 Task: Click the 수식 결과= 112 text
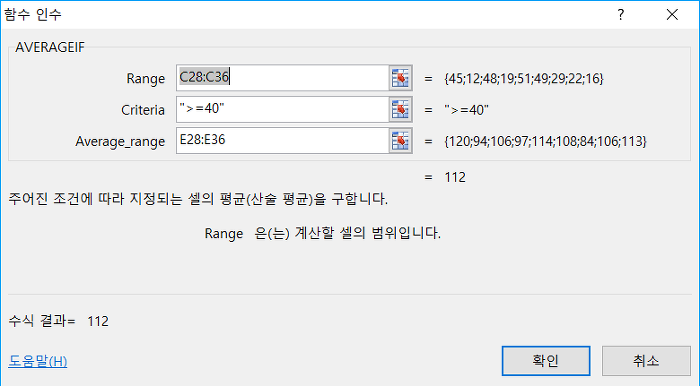pos(58,321)
